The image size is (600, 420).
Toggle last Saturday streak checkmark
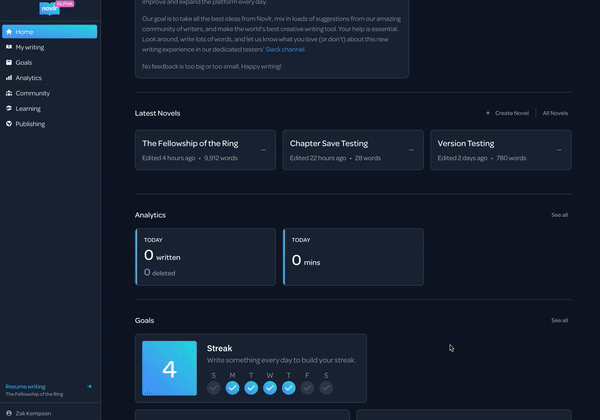click(326, 388)
